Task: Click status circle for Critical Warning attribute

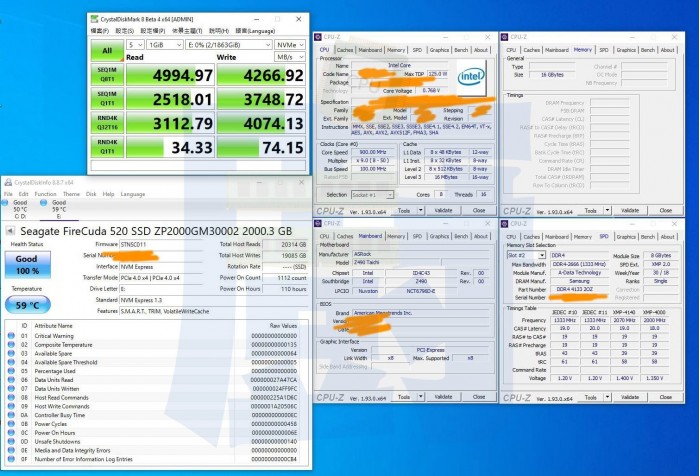Action: (x=10, y=336)
